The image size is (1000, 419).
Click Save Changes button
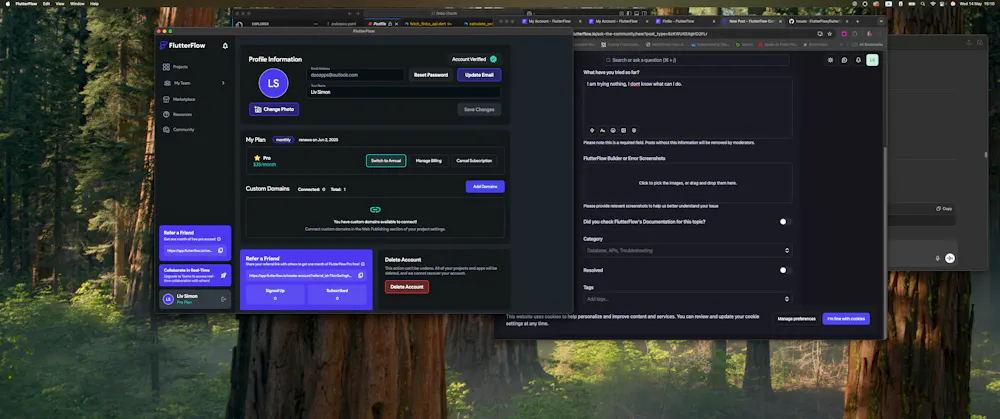tap(479, 110)
